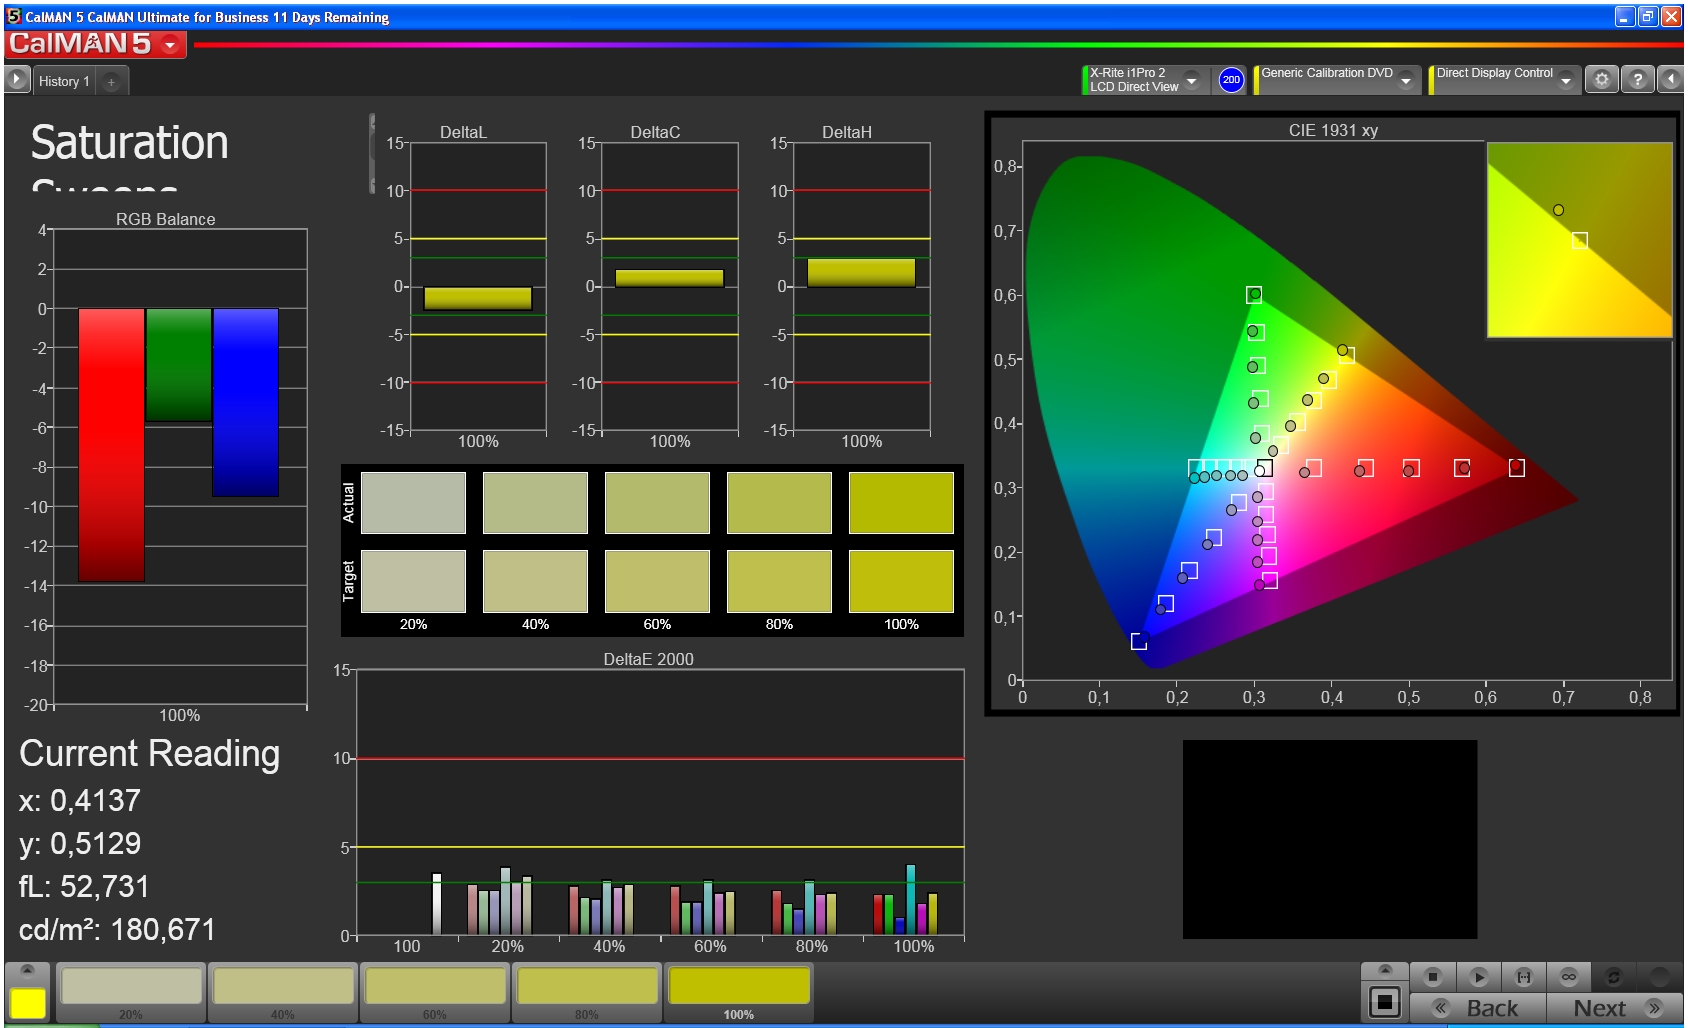
Task: Open the X-Rite i1Pro 2 meter dropdown
Action: click(x=1191, y=81)
